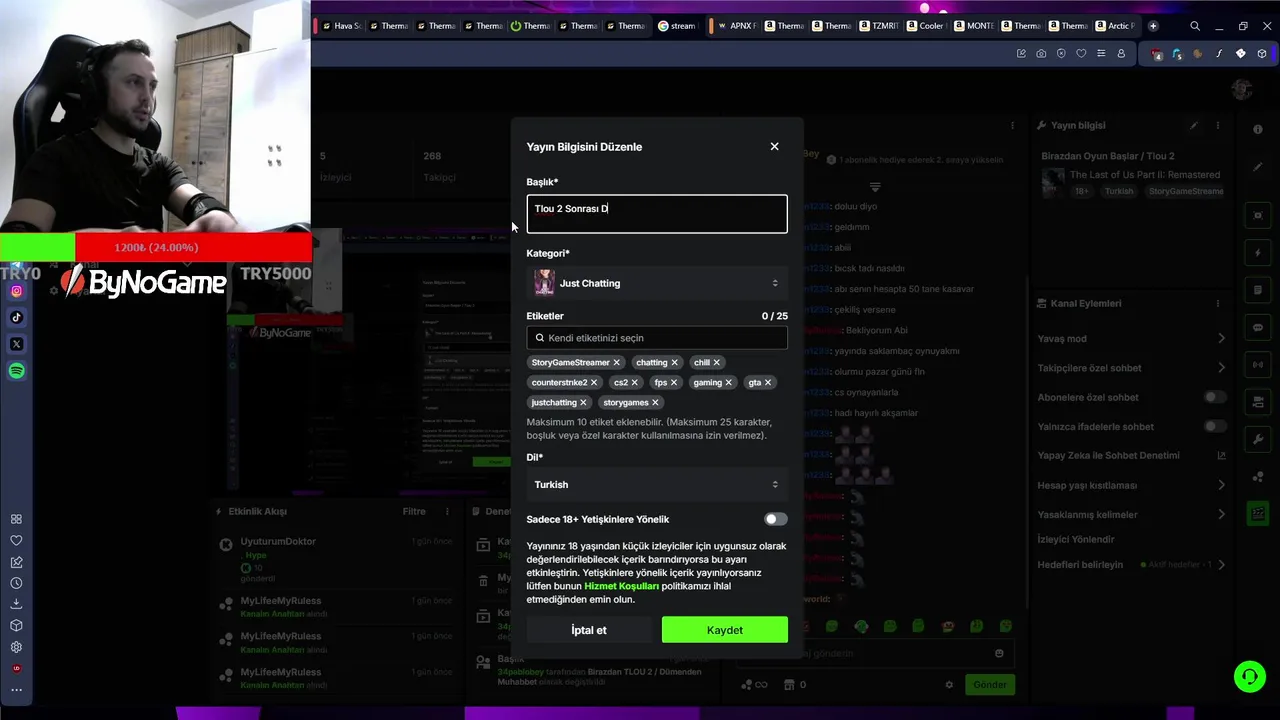1280x720 pixels.
Task: Open the Kategori Just Chatting dropdown
Action: pos(657,283)
